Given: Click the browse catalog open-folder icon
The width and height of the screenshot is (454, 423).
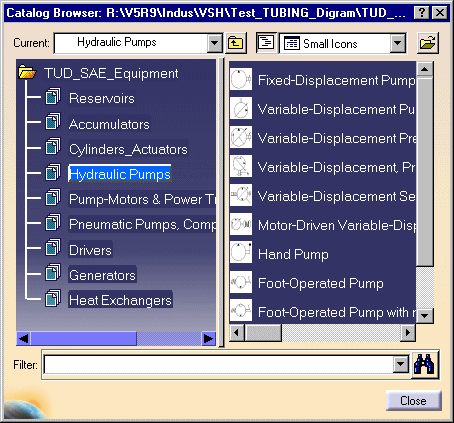Looking at the screenshot, I should [x=428, y=43].
